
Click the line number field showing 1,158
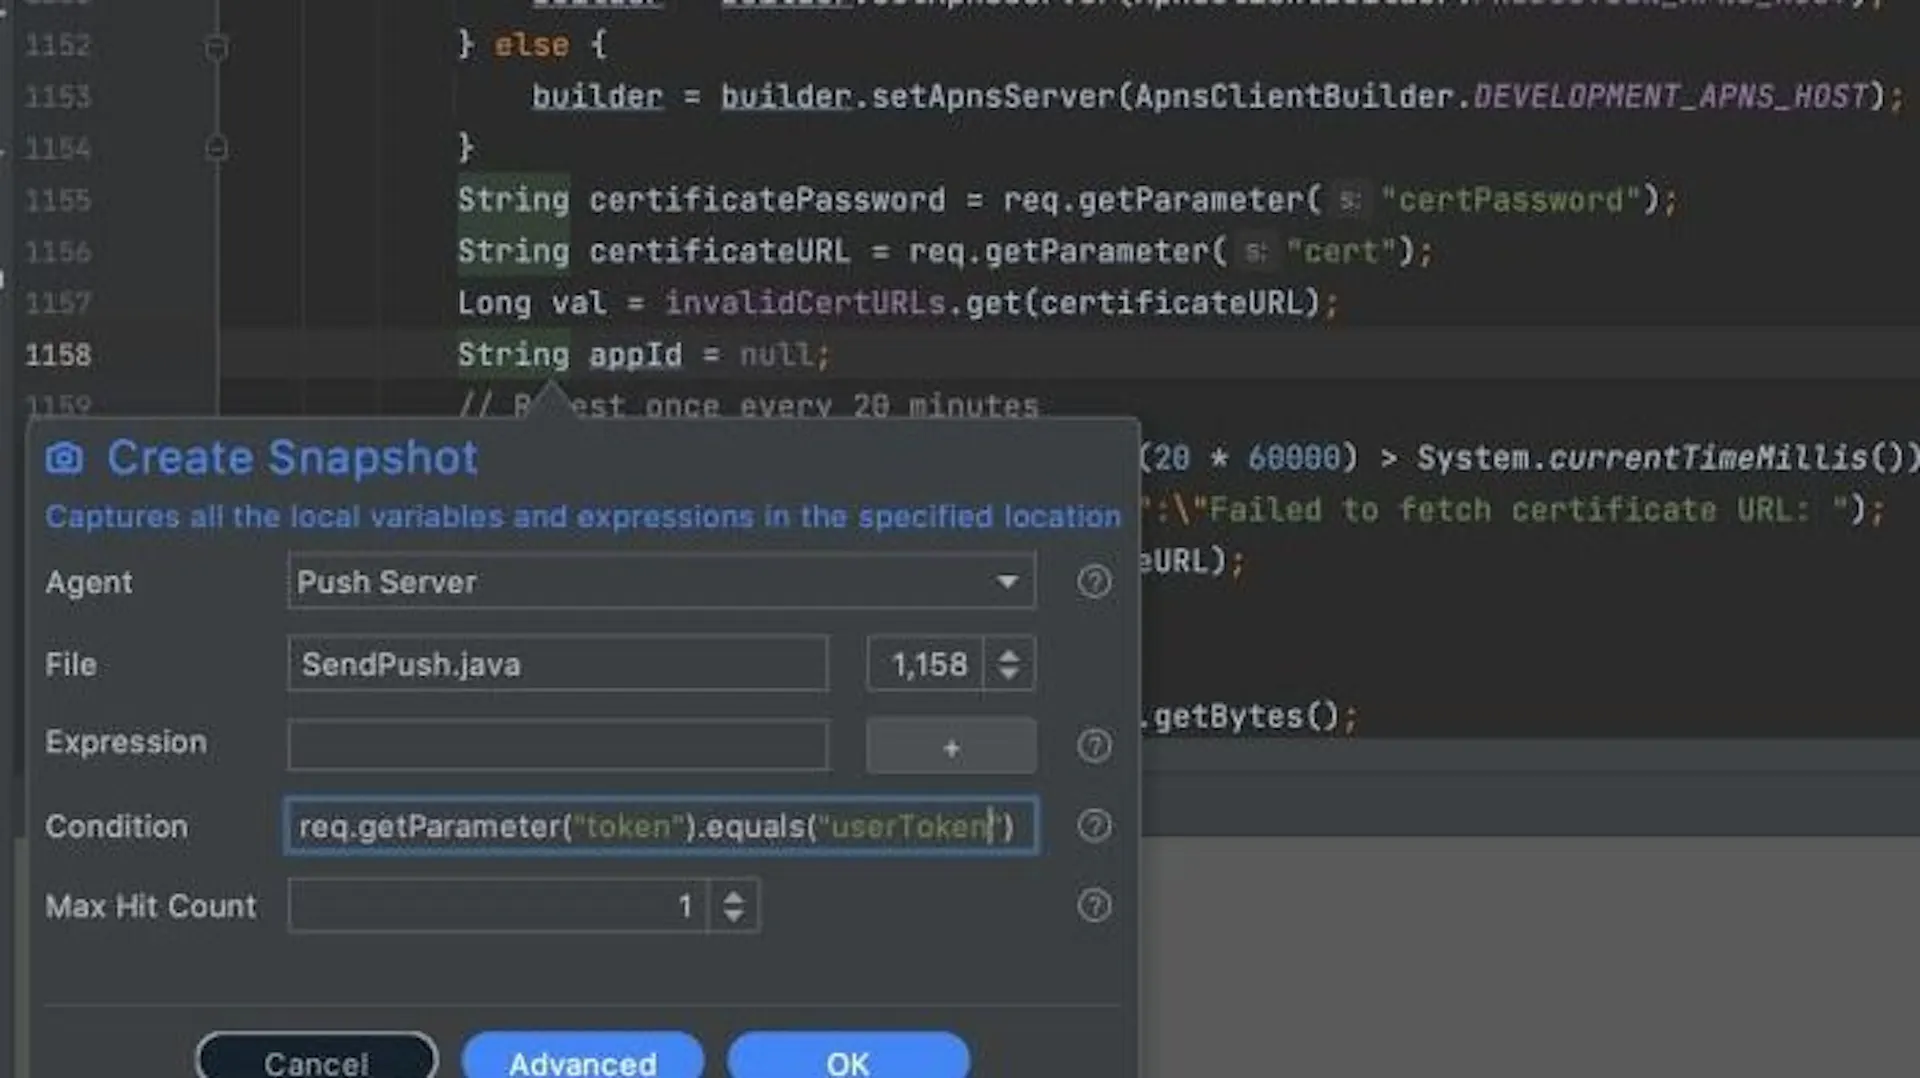click(925, 664)
